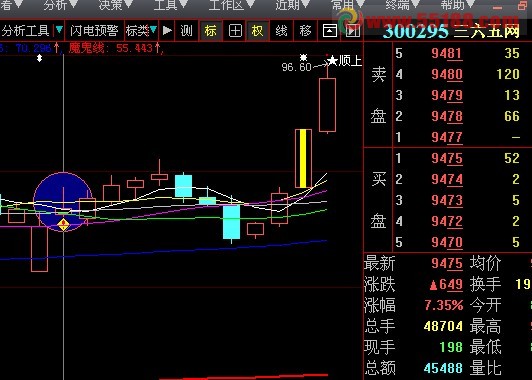
Task: Click the yellow candlestick bar
Action: click(303, 158)
